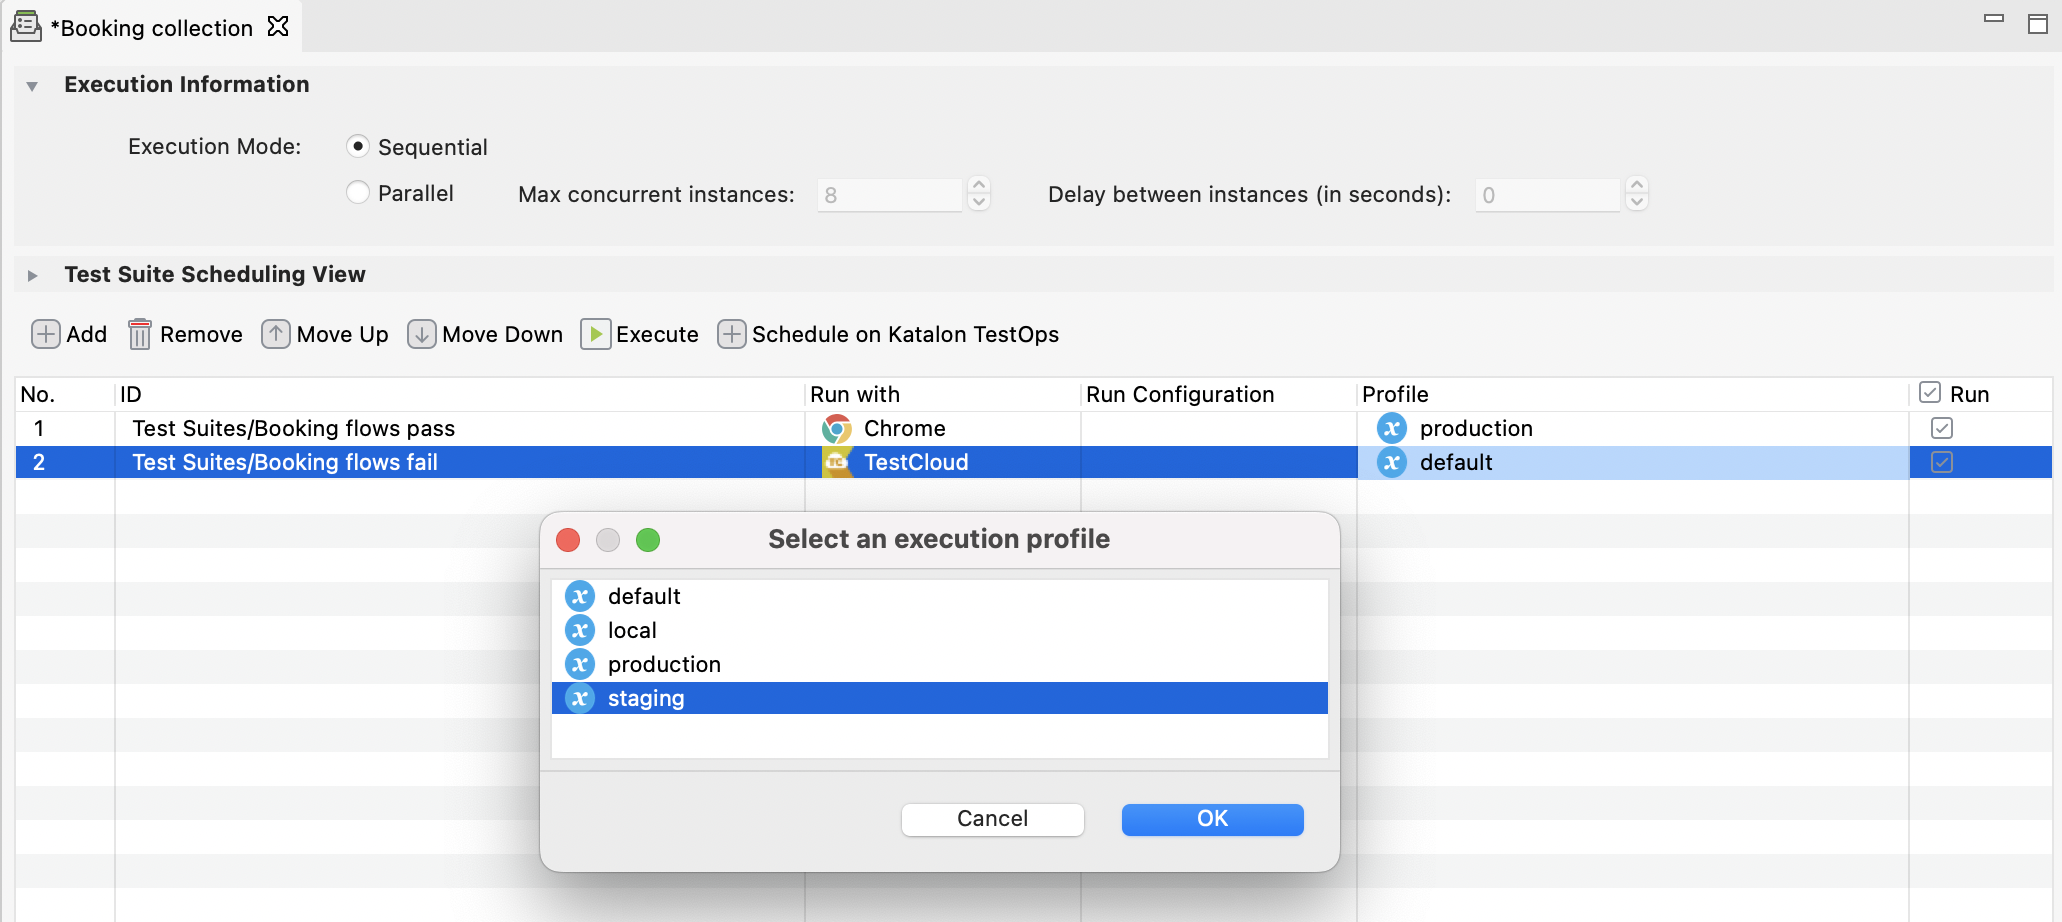2062x922 pixels.
Task: Toggle Run checkbox for Booking flows pass
Action: click(x=1942, y=428)
